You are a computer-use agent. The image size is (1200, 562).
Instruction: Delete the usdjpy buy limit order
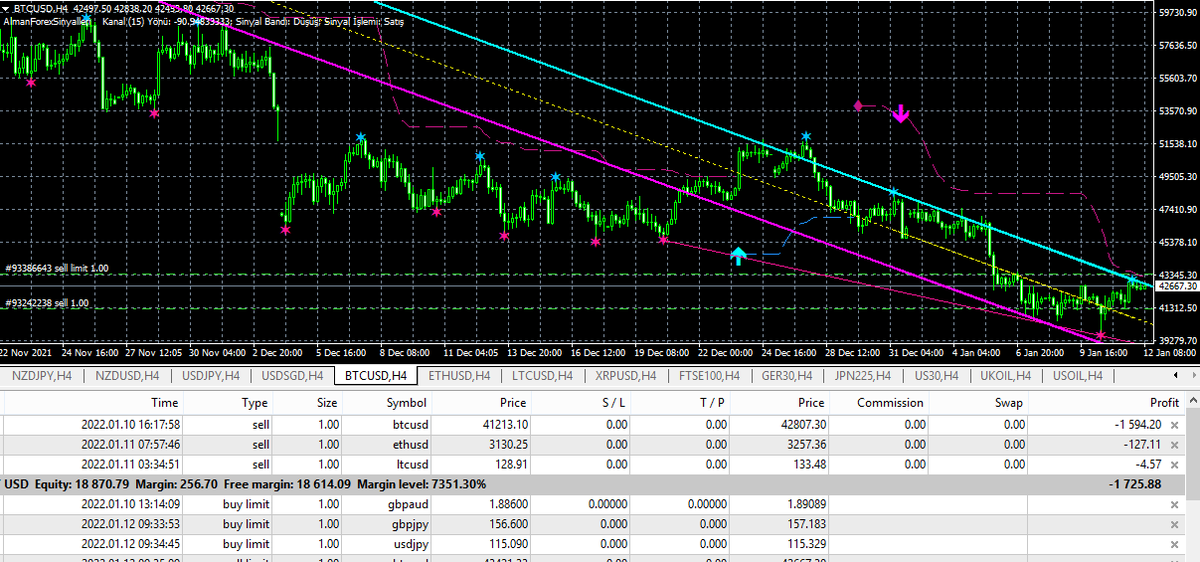(x=1174, y=543)
